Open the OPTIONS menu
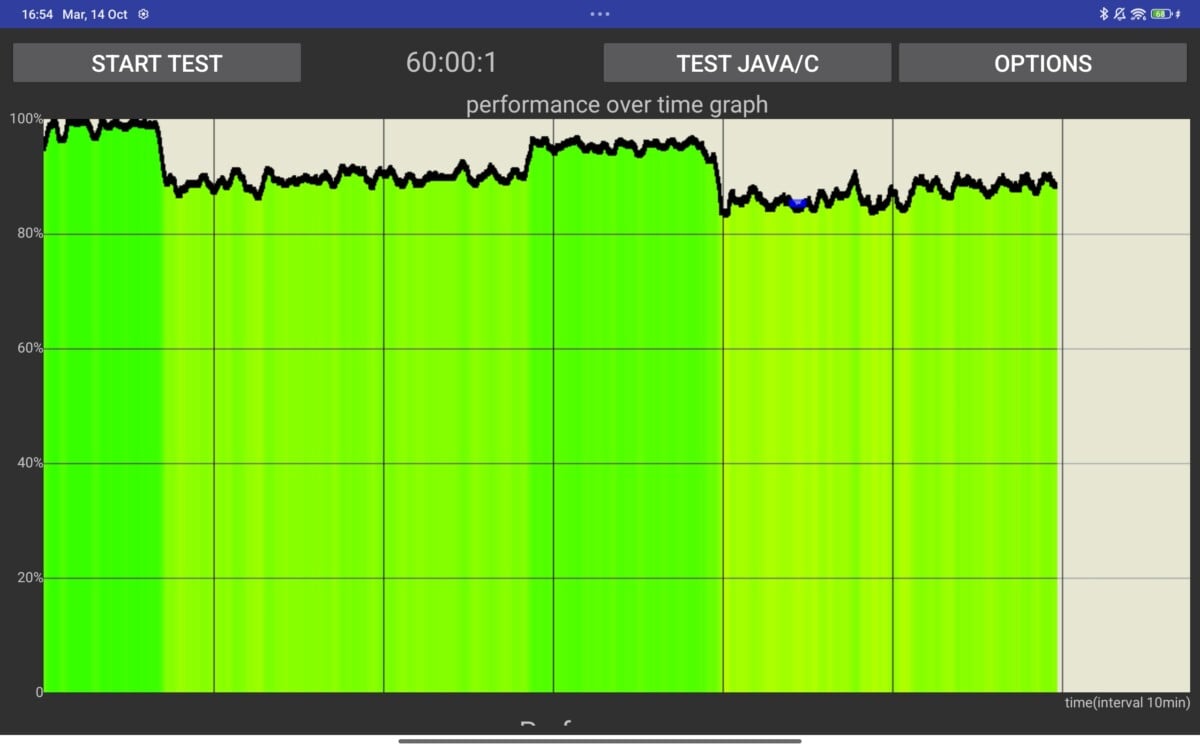This screenshot has width=1200, height=750. (x=1042, y=63)
